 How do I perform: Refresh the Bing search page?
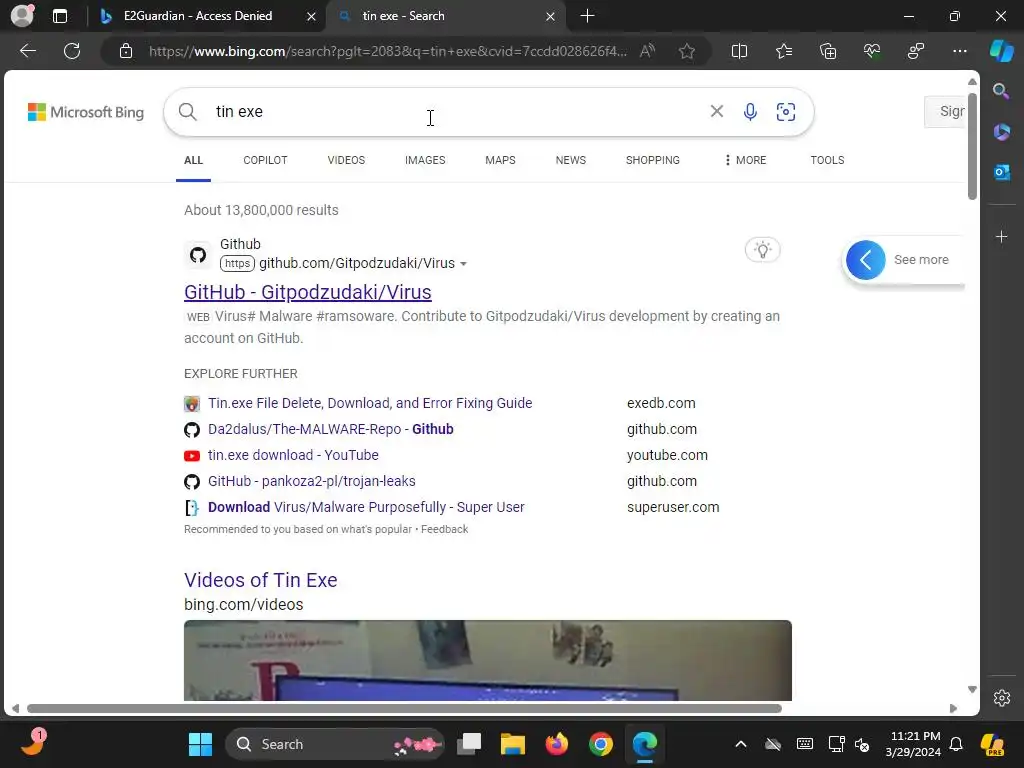coord(72,51)
